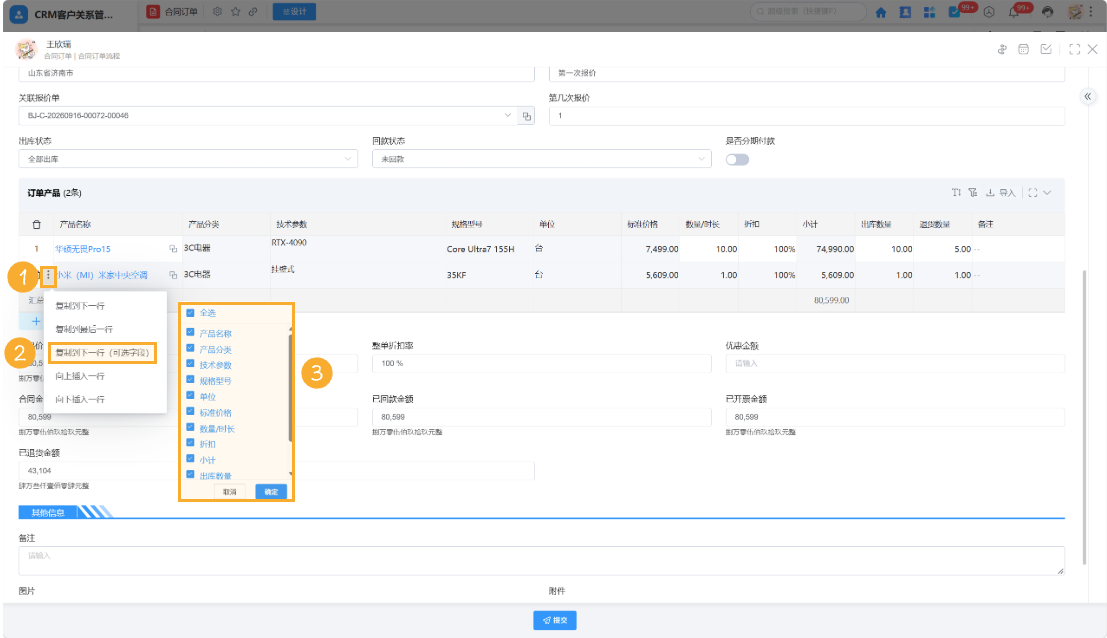Image resolution: width=1107 pixels, height=638 pixels.
Task: Open the row menu for 小米 (MI) 米家中央空调
Action: 48,275
